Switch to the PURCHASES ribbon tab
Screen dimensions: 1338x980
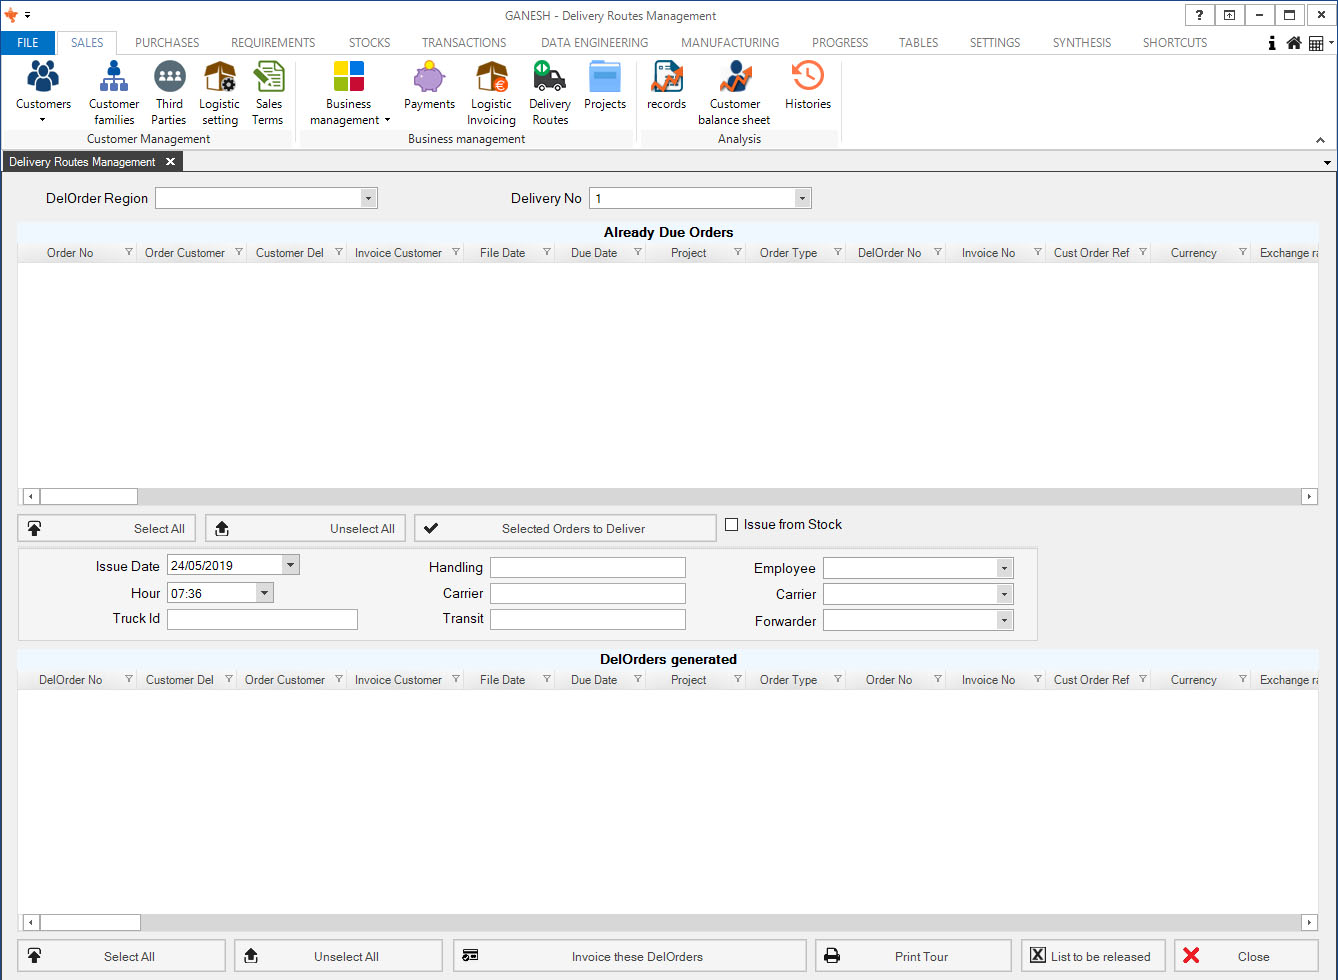pos(167,43)
